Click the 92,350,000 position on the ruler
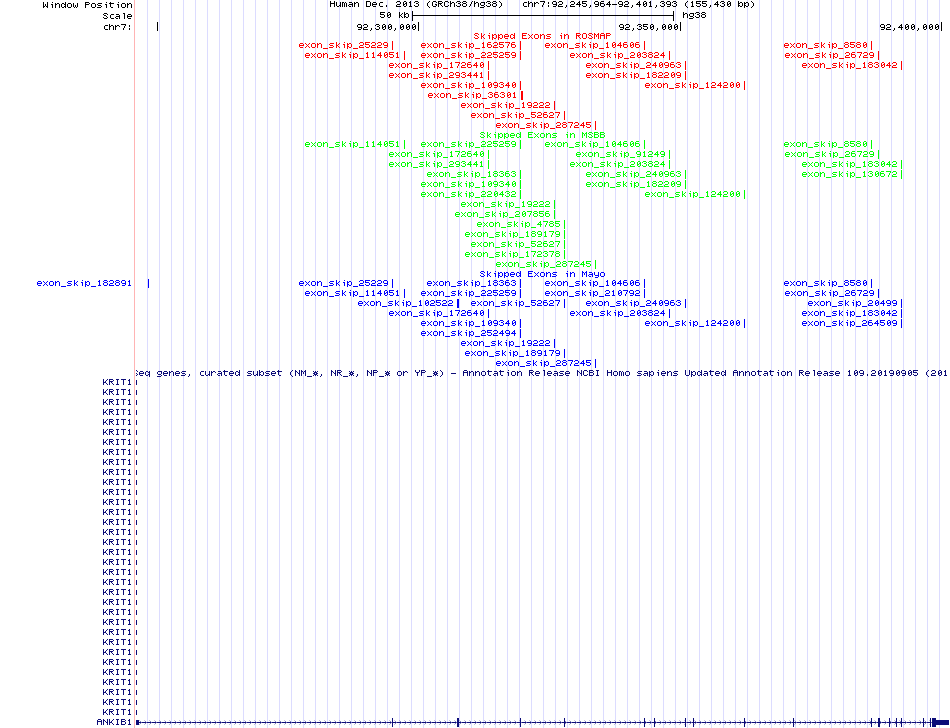 point(648,27)
